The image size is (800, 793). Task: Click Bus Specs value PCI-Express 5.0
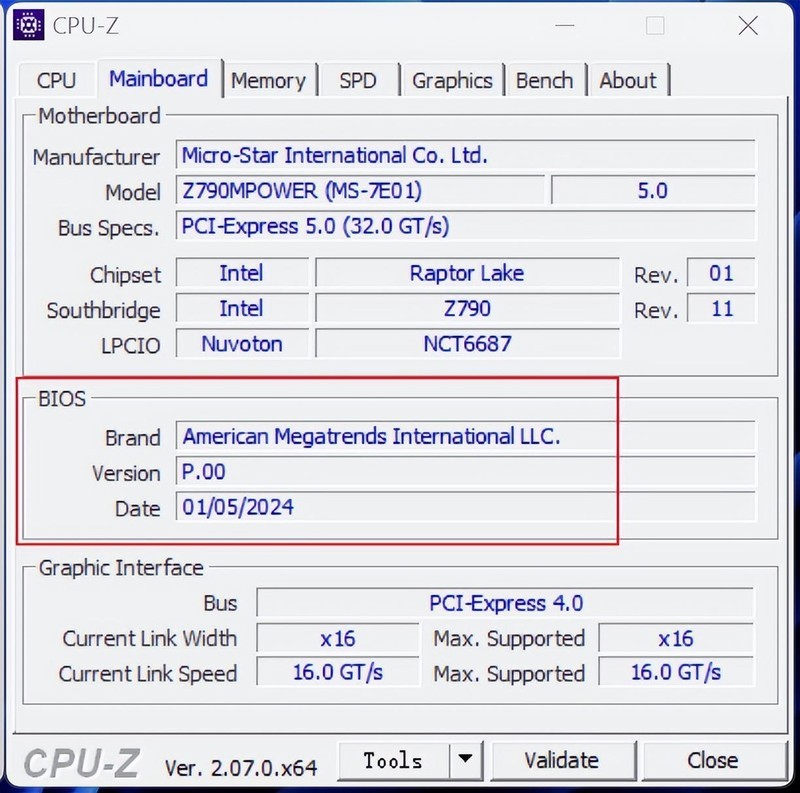coord(465,226)
